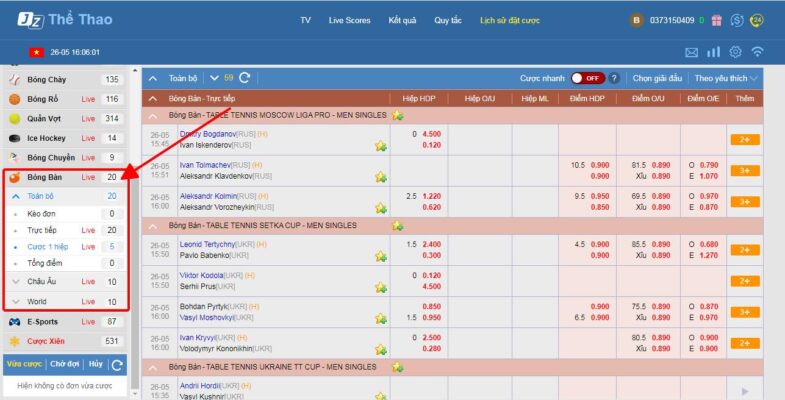Screen dimensions: 785x400
Task: Click the wifi signal icon
Action: [x=757, y=52]
